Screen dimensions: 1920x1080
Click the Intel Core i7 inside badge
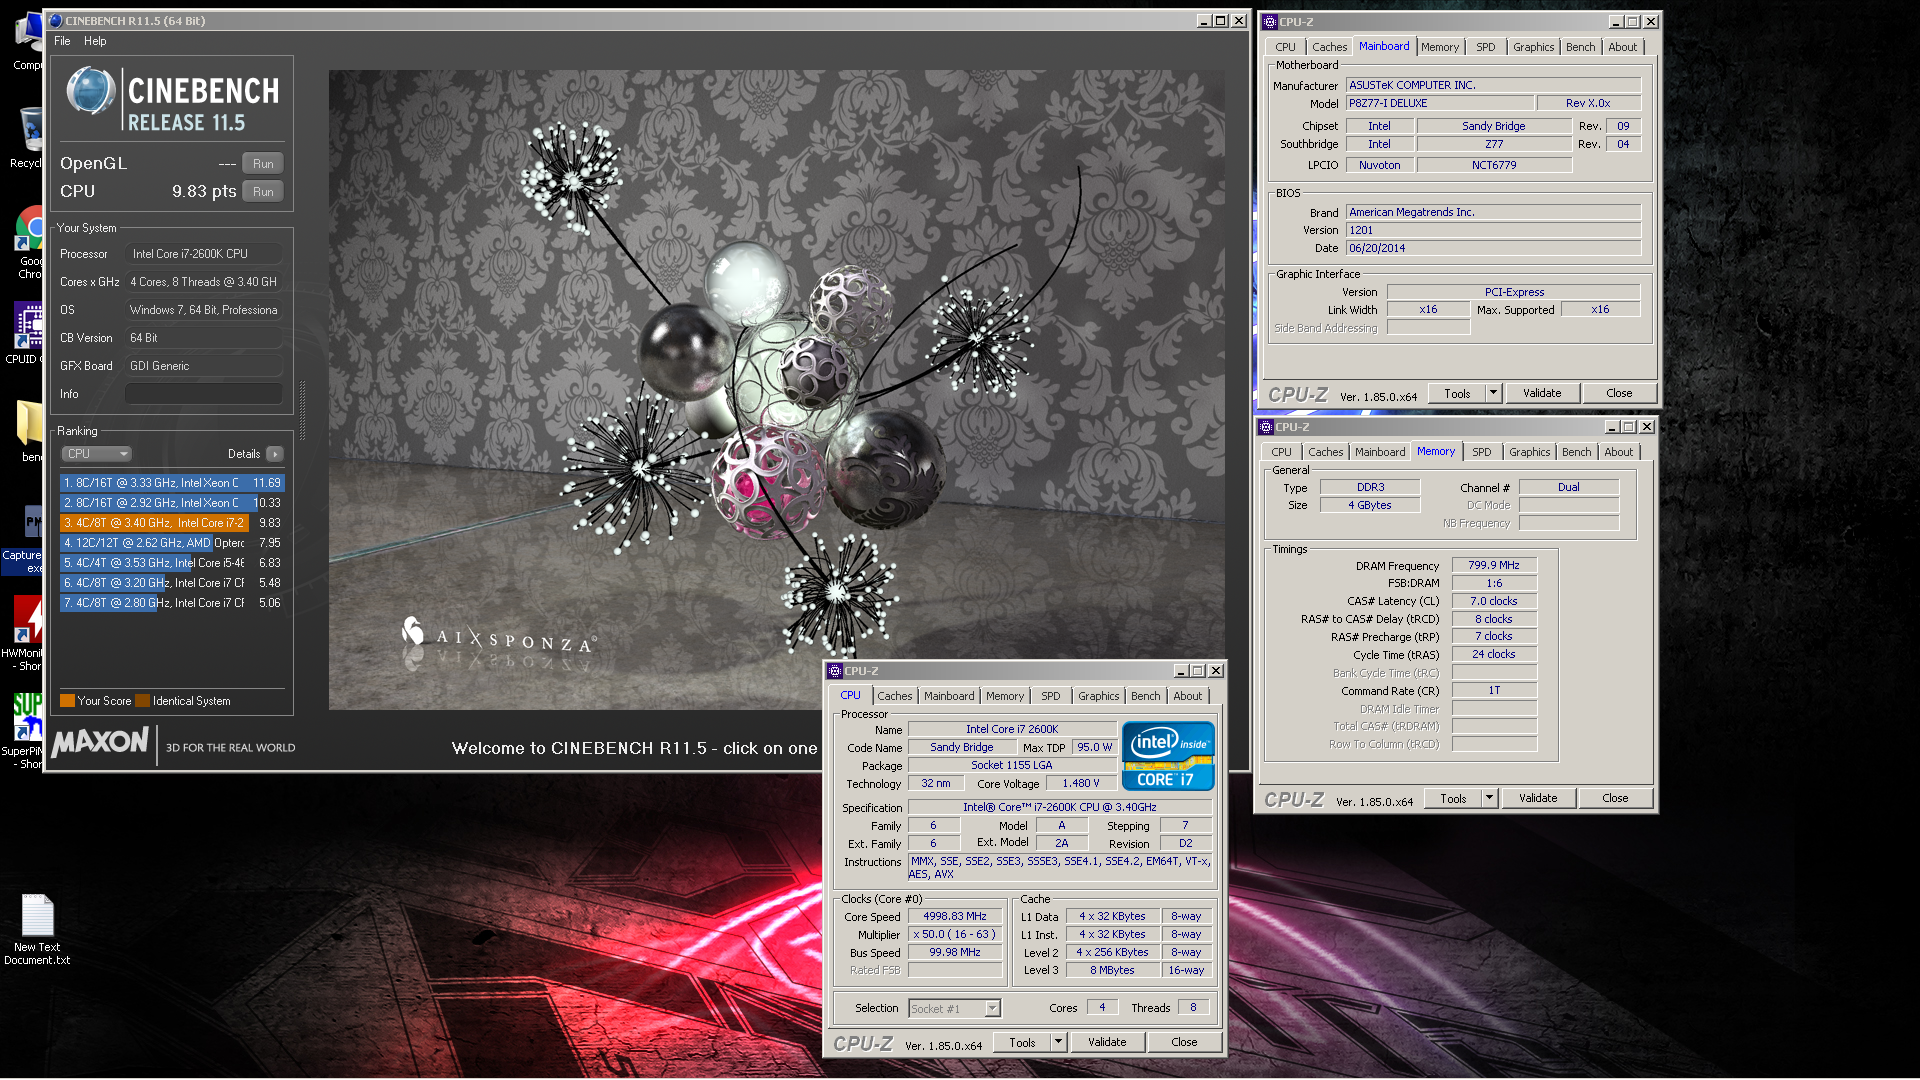pos(1167,756)
